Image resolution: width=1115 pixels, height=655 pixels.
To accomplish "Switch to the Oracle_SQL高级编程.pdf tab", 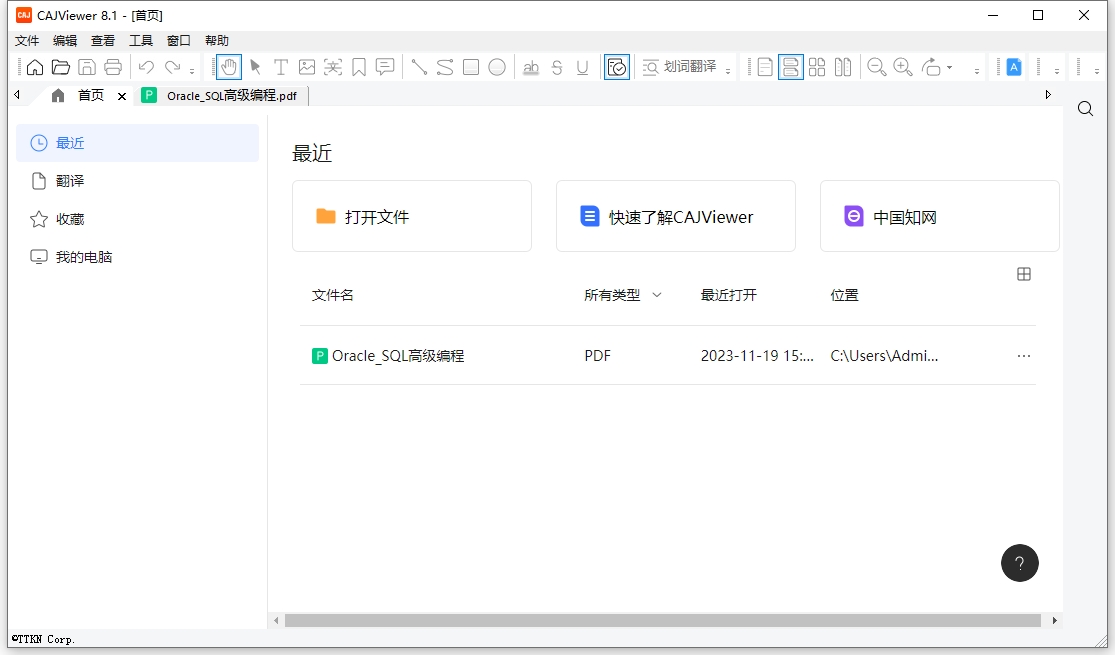I will point(224,96).
